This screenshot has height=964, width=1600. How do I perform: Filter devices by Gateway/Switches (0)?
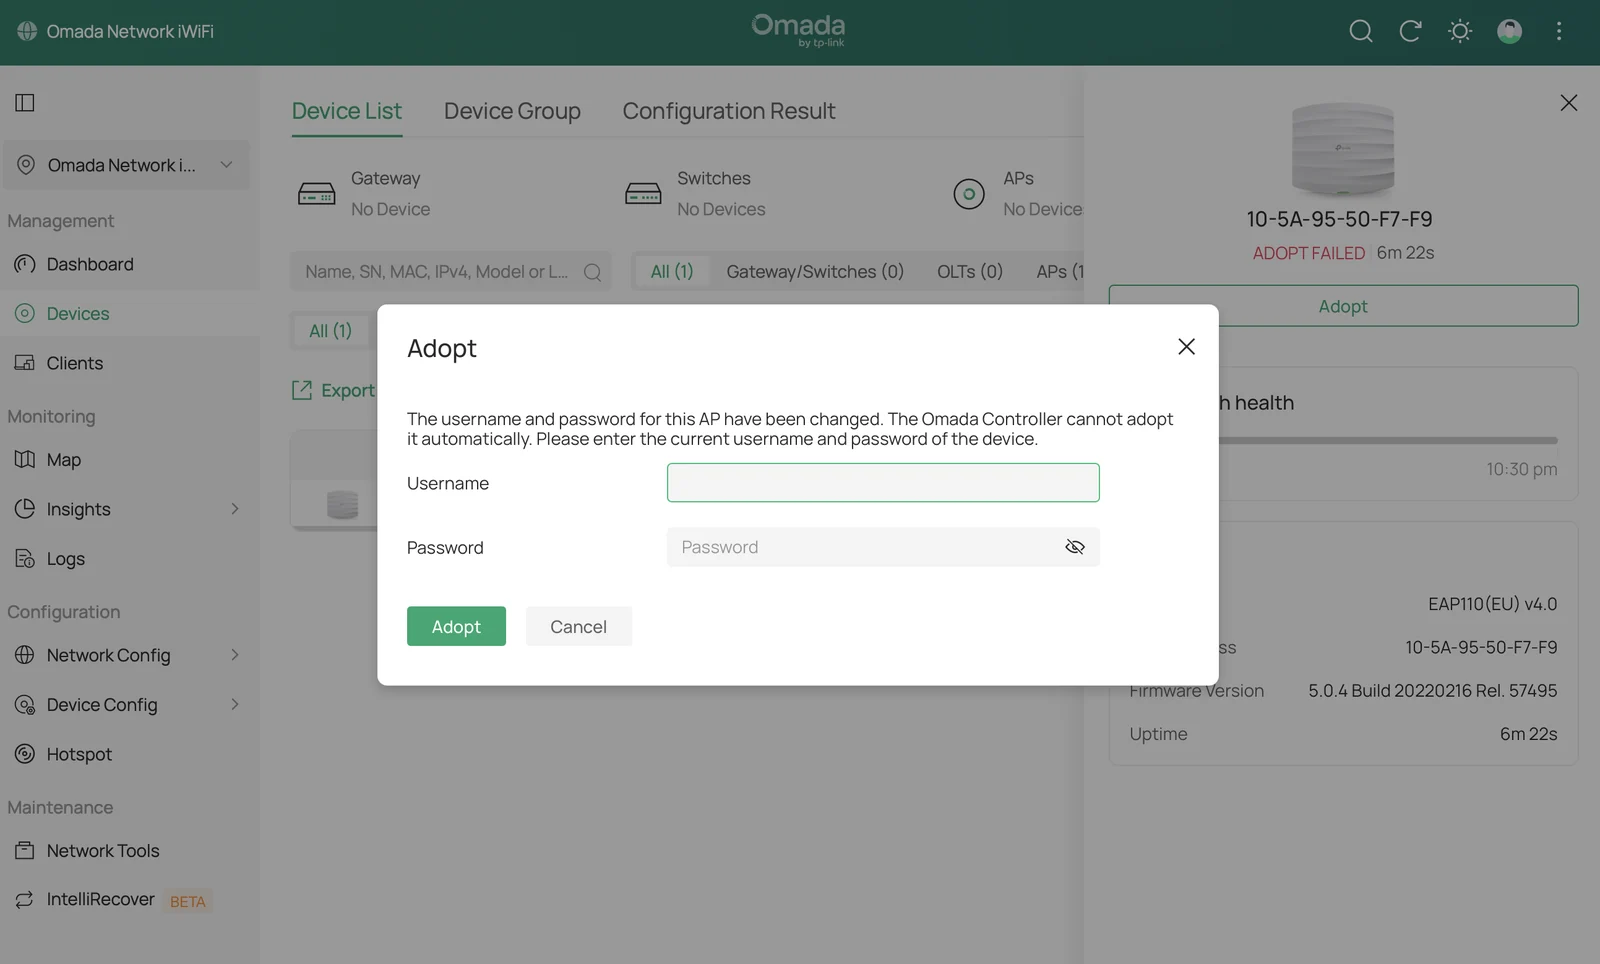(815, 271)
